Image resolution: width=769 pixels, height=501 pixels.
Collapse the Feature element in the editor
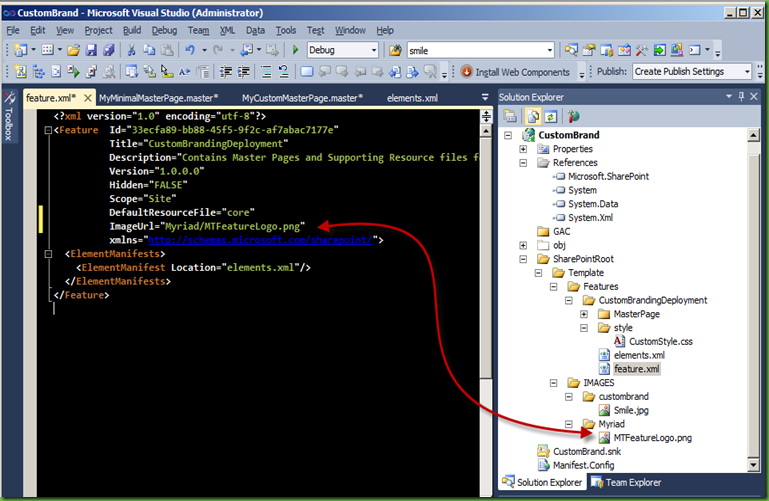coord(48,130)
